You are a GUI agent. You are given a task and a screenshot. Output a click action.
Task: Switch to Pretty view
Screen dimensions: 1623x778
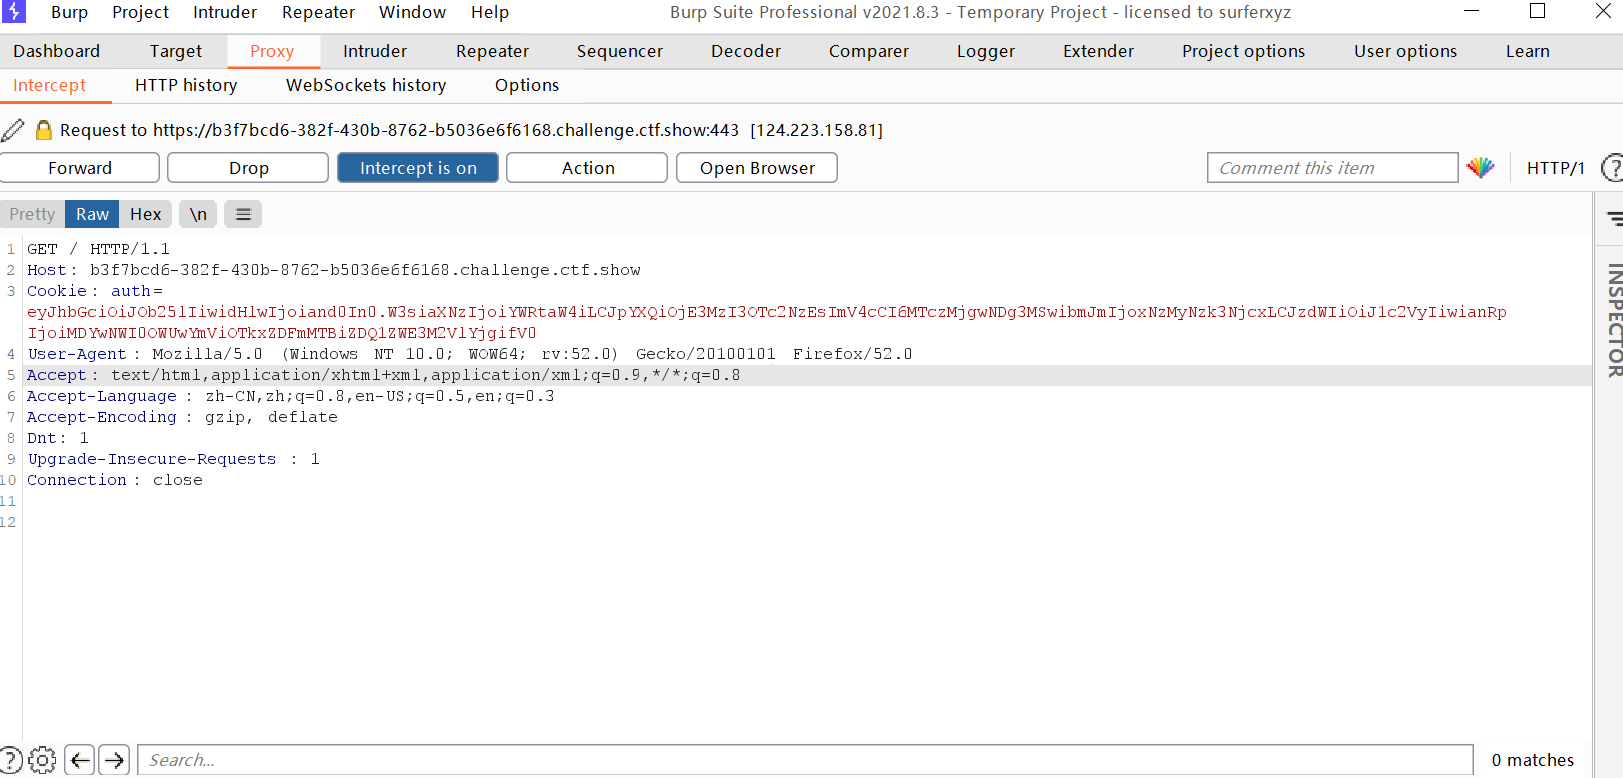[32, 214]
